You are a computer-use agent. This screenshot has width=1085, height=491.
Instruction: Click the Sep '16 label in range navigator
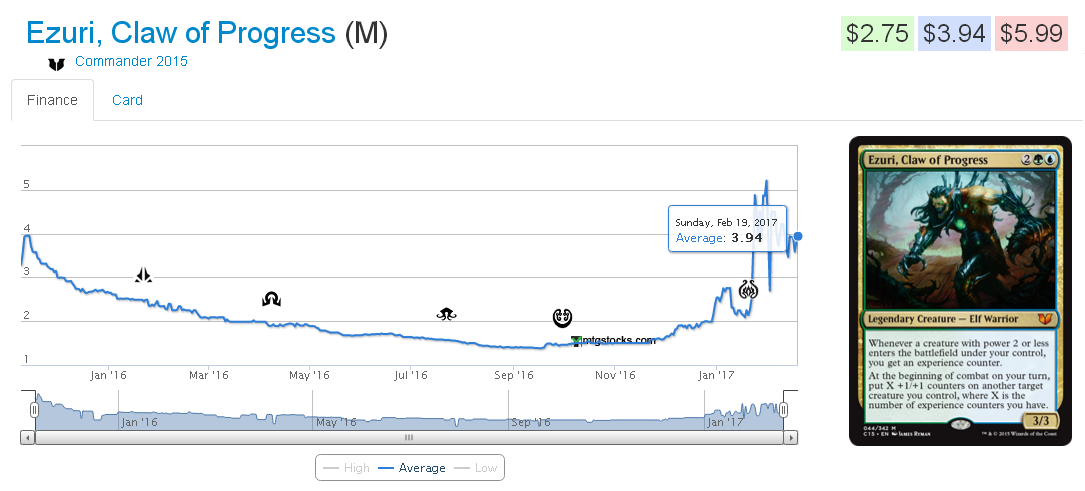pos(530,422)
